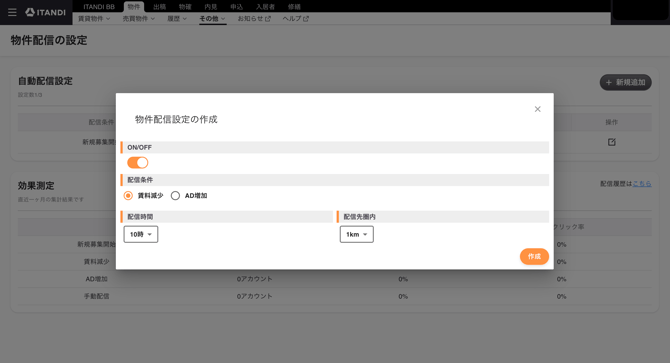
Task: Select the AD増加 radio option
Action: [175, 196]
